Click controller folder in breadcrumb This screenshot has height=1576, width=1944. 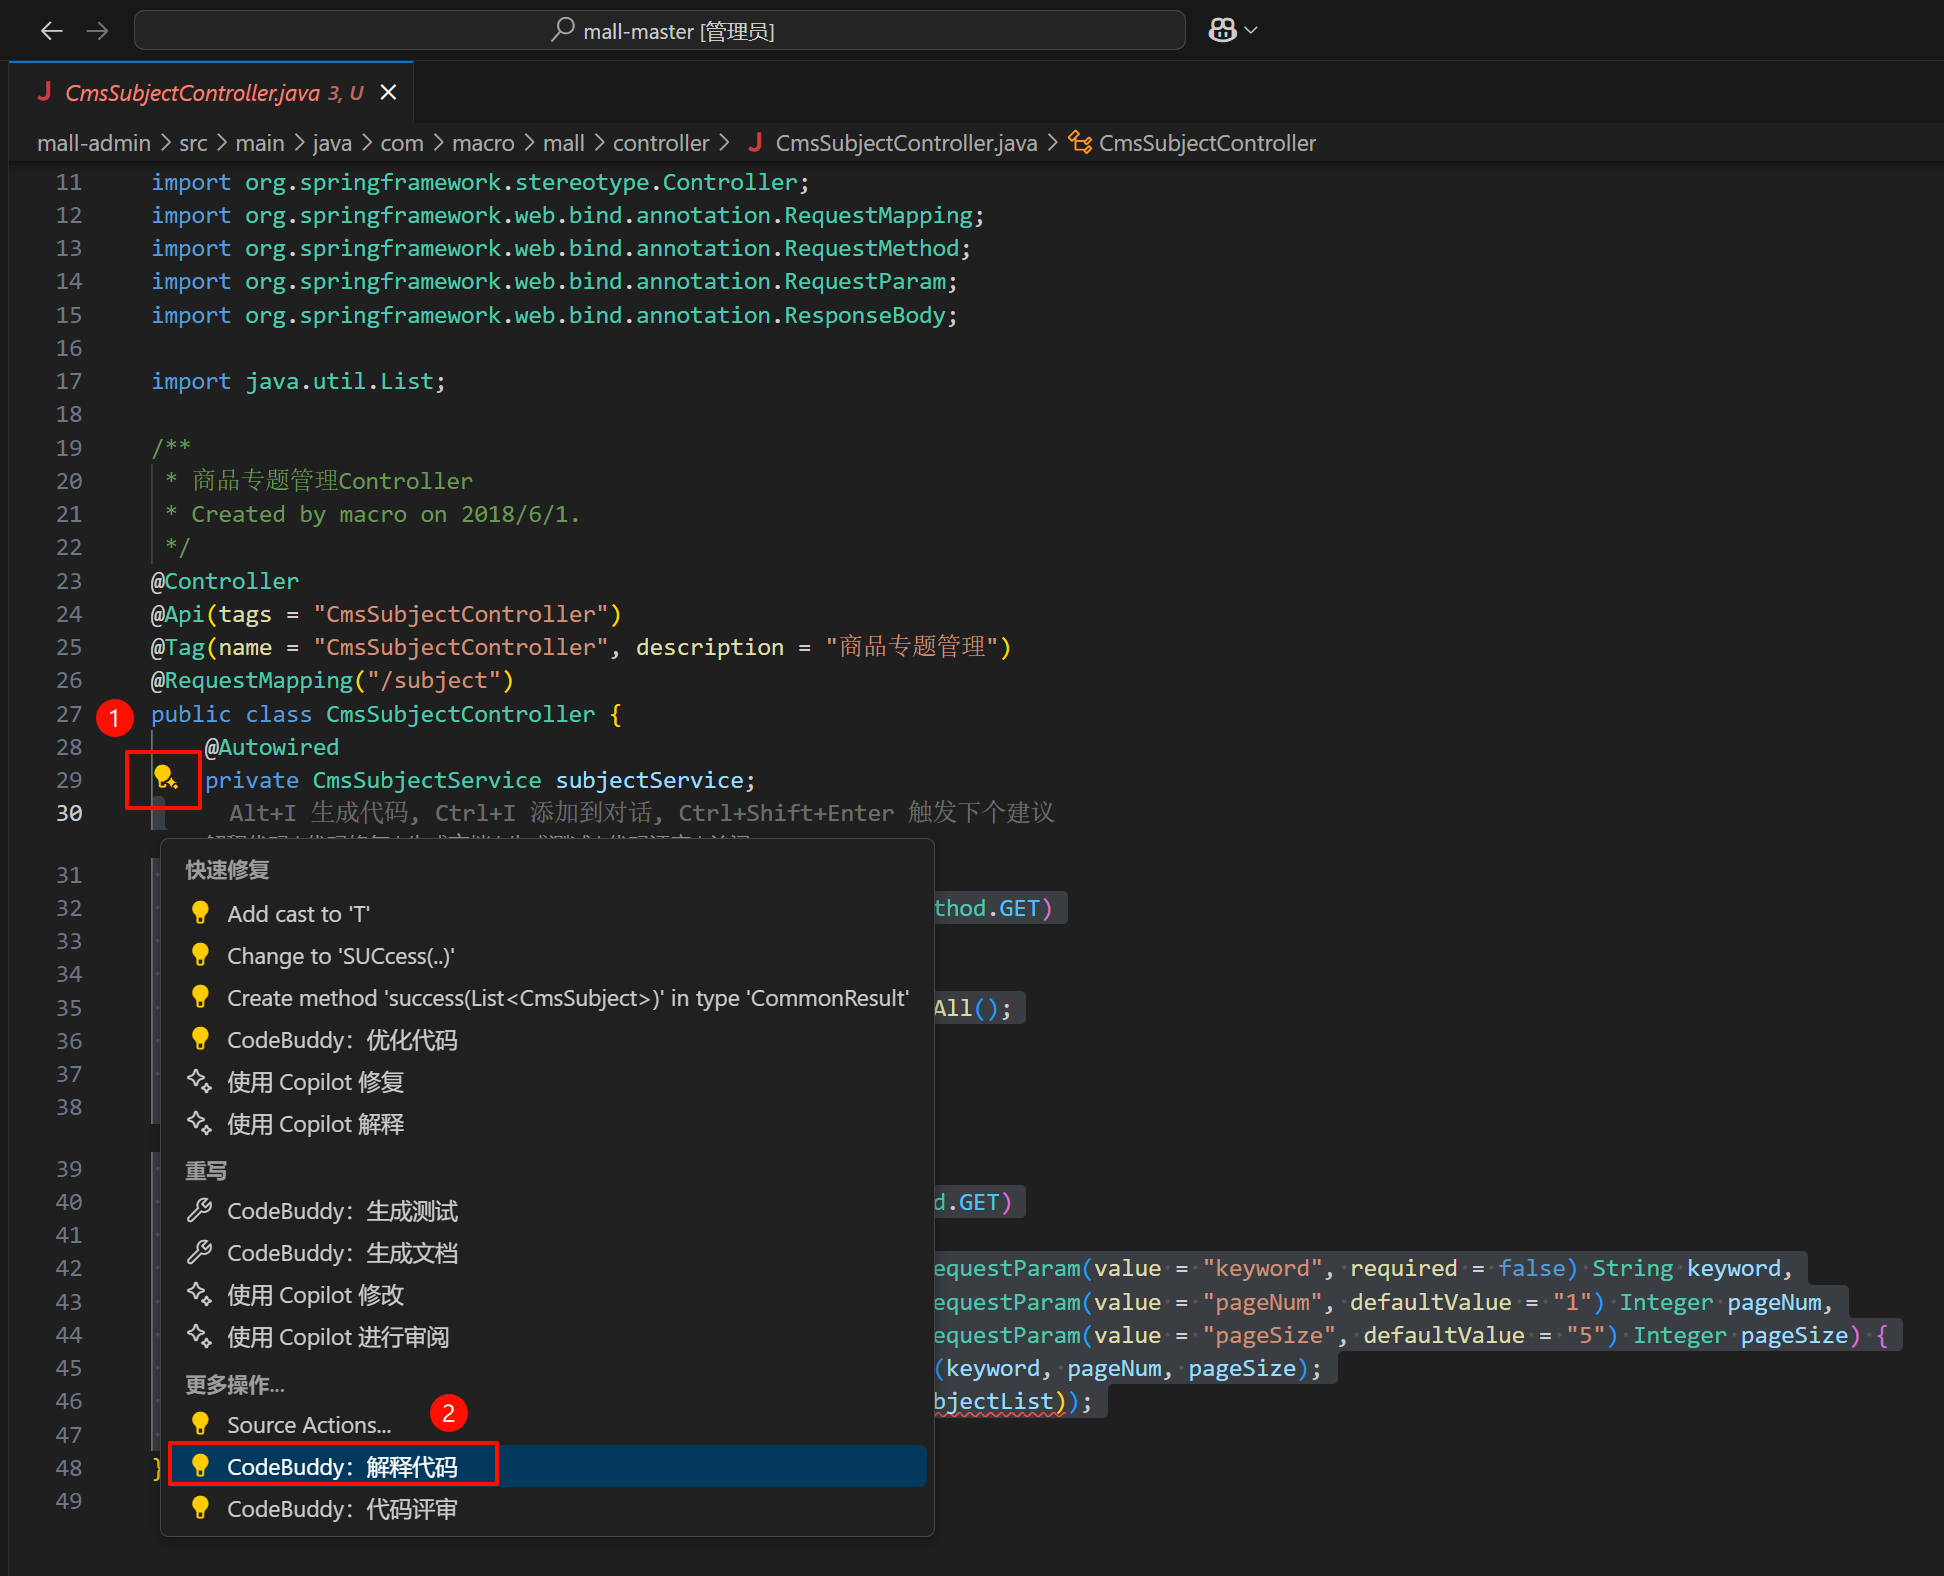click(x=660, y=143)
